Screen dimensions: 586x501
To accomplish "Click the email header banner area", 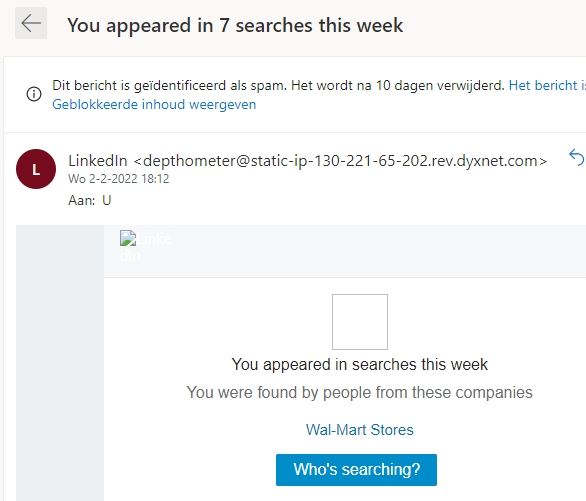I will pyautogui.click(x=345, y=251).
